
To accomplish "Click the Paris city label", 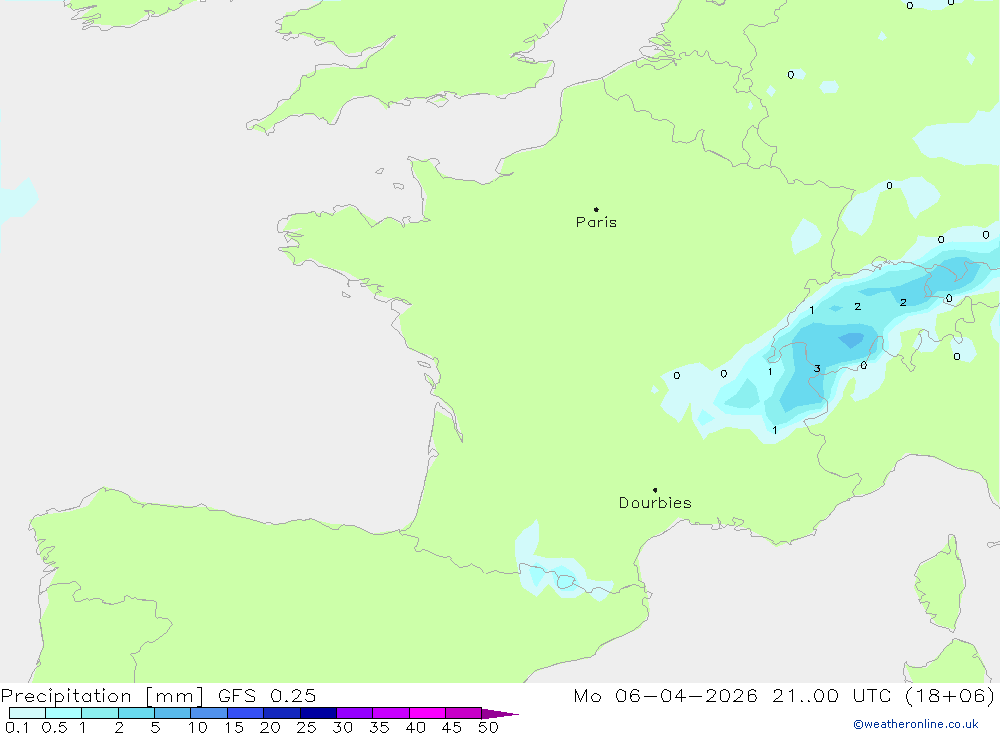I will [596, 222].
